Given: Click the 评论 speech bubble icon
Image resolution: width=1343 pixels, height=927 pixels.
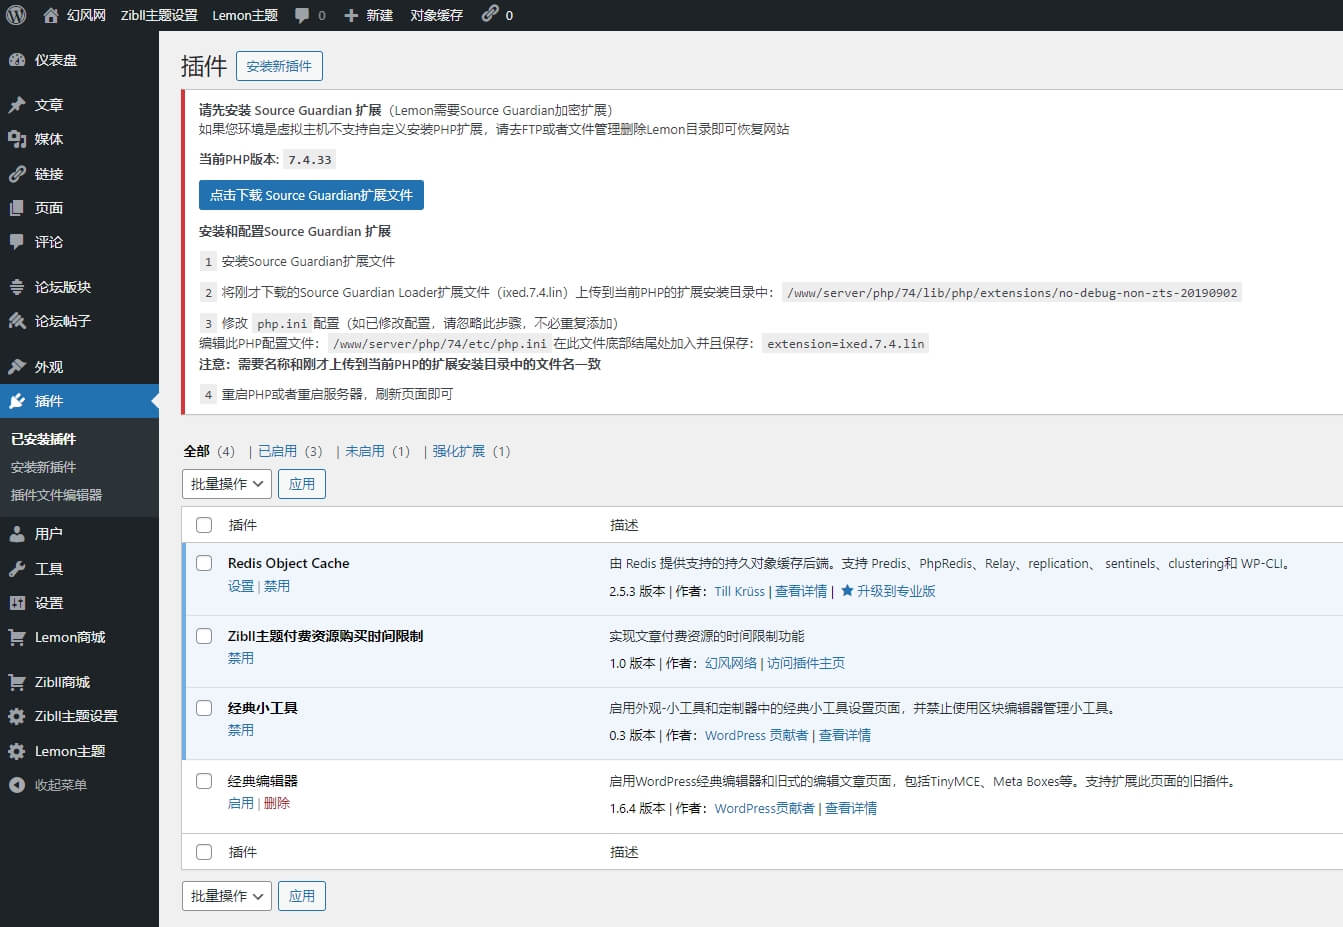Looking at the screenshot, I should coord(17,242).
